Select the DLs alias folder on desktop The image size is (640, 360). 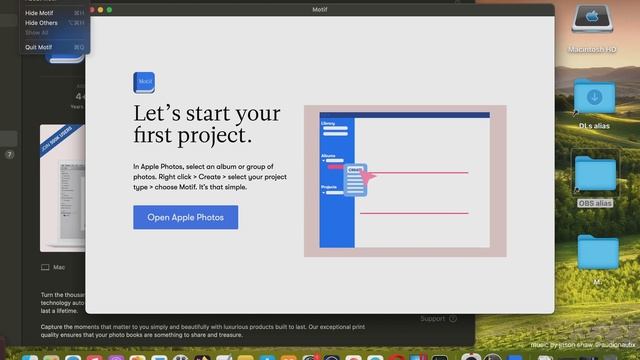[x=594, y=97]
